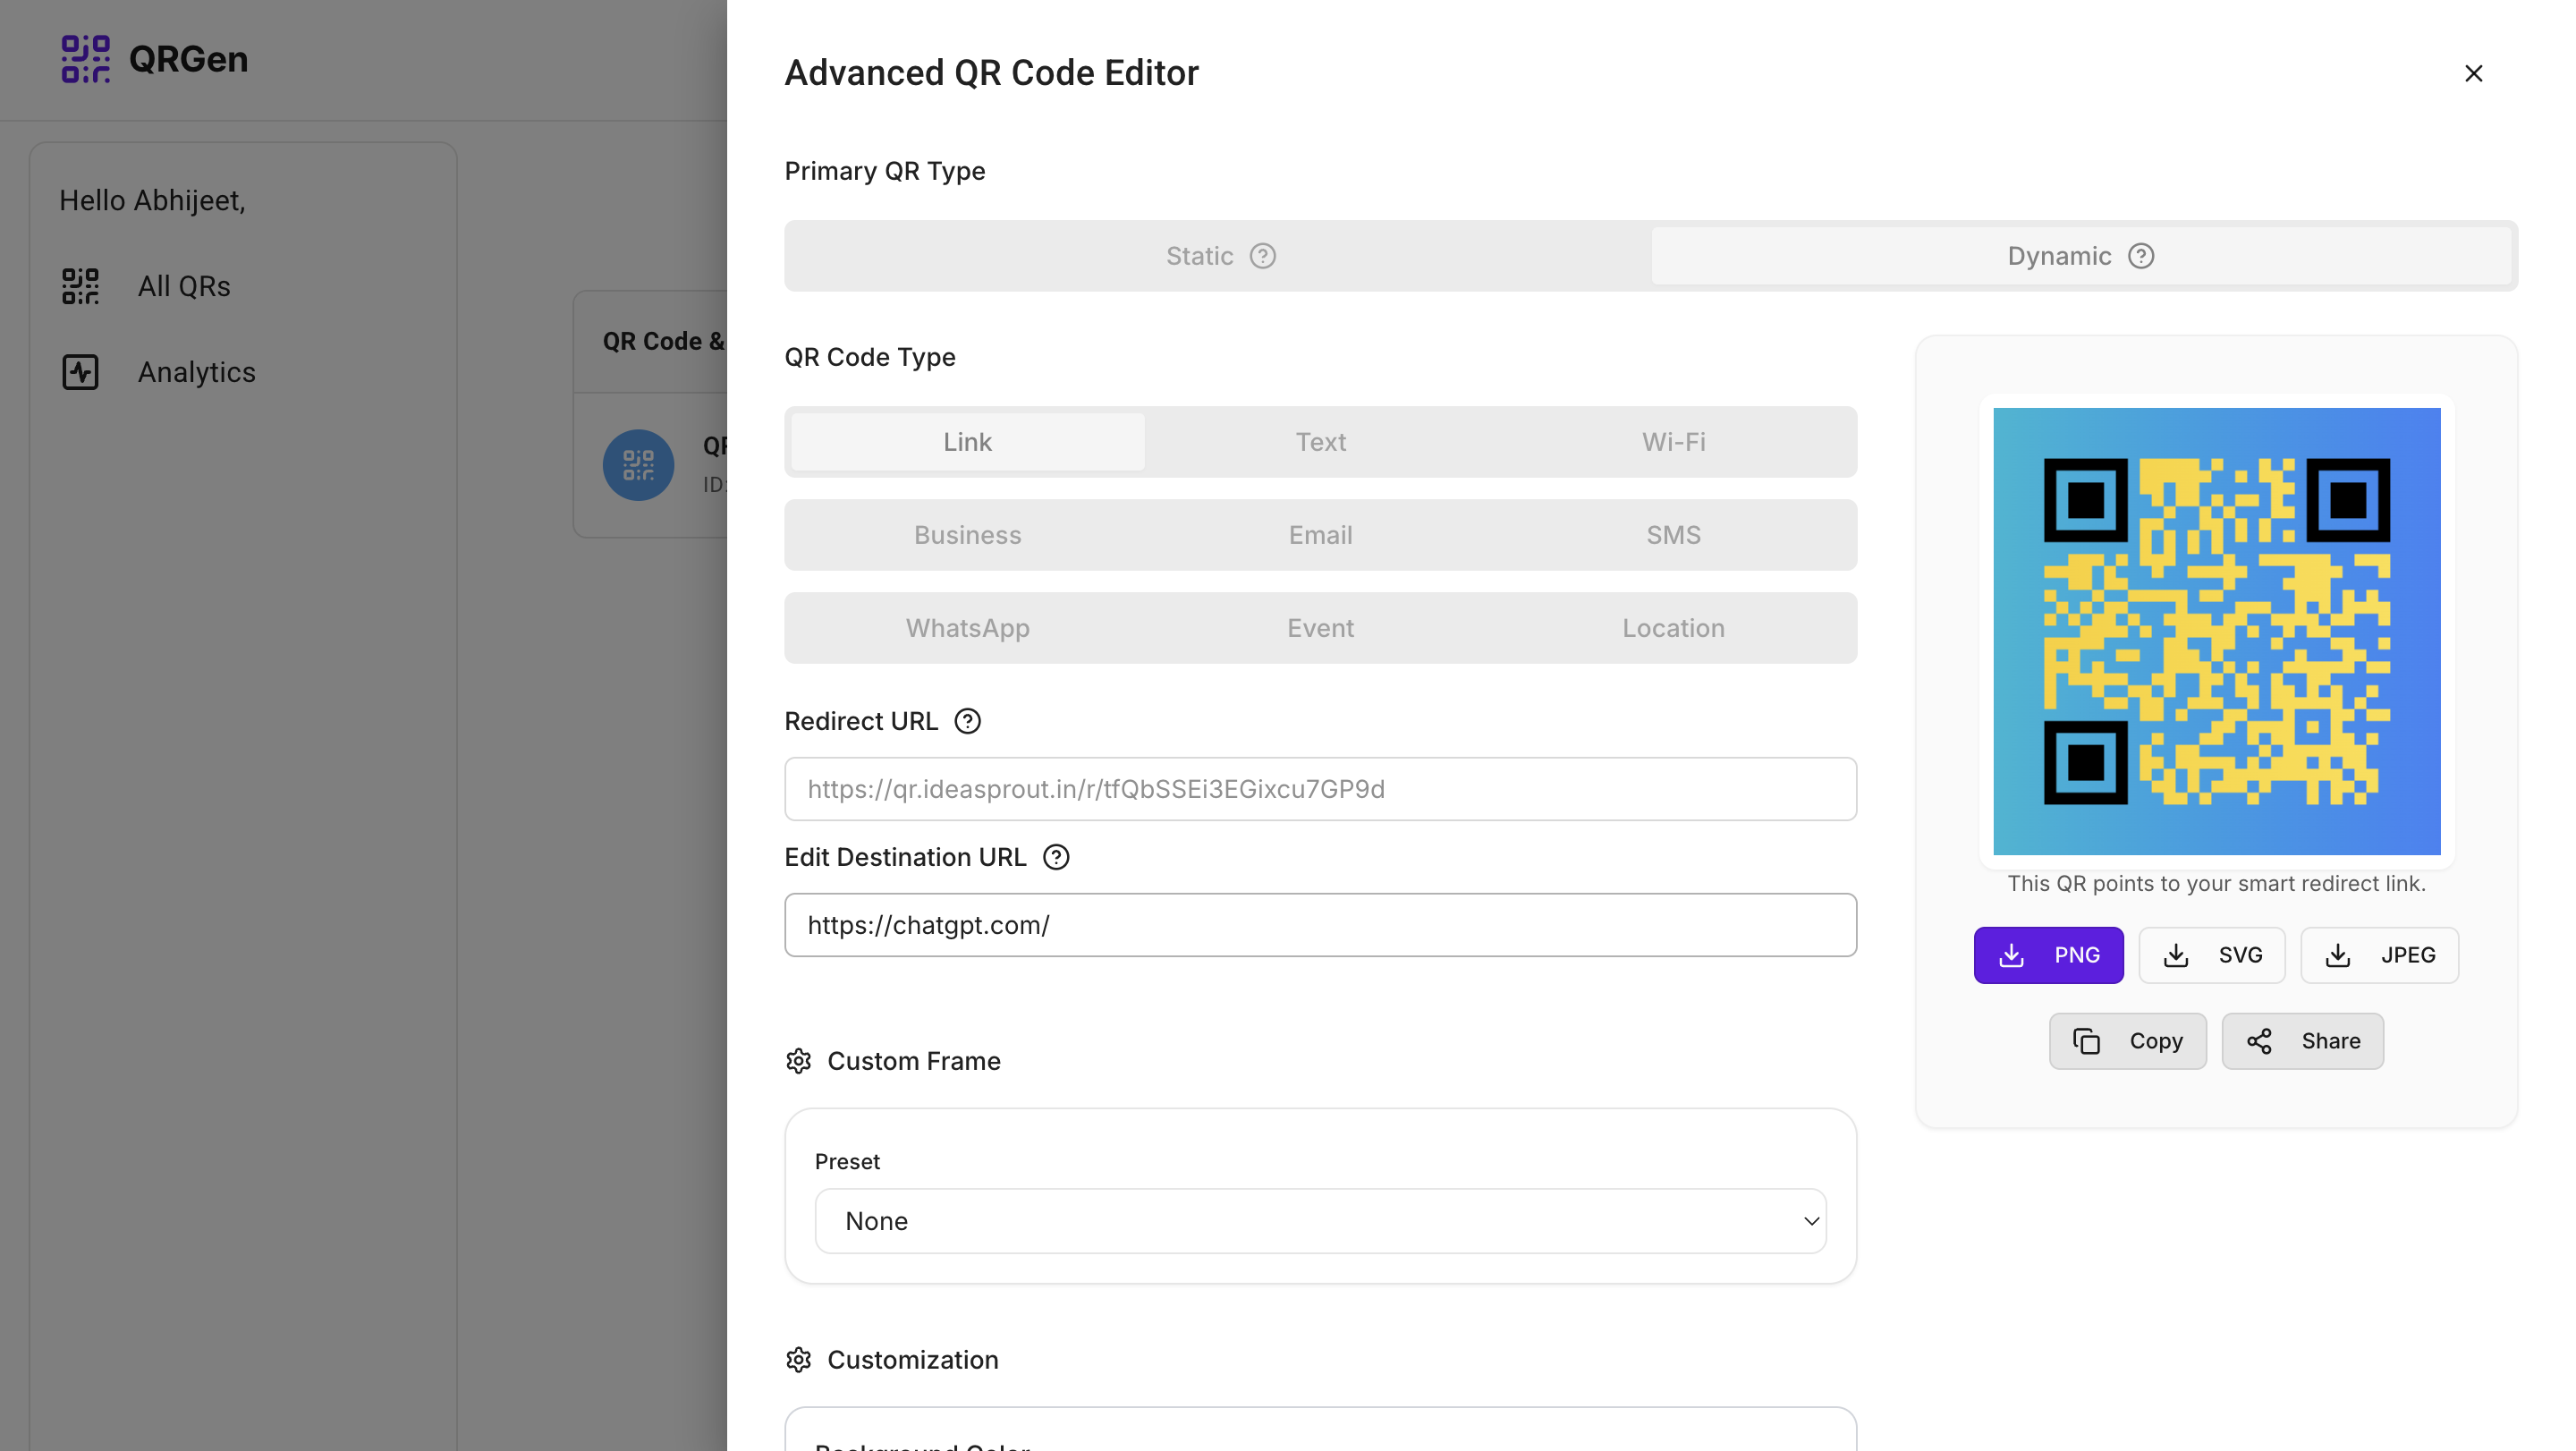Expand the Custom Frame section
2576x1451 pixels.
point(914,1061)
